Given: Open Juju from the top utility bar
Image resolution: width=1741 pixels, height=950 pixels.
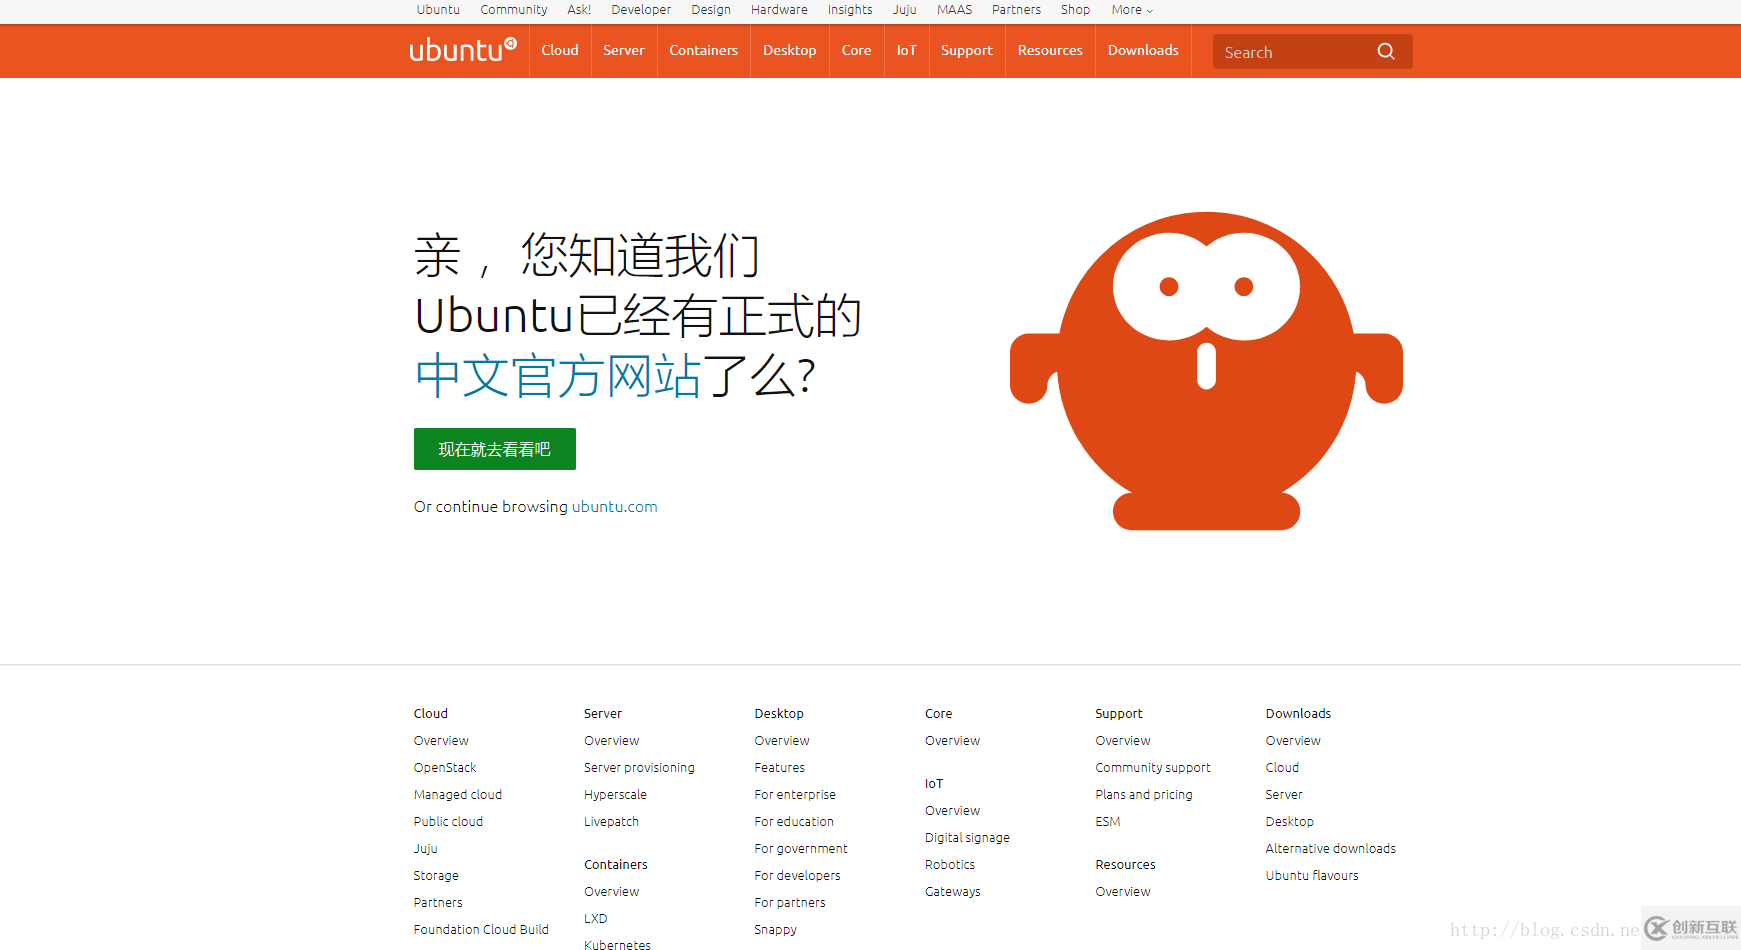Looking at the screenshot, I should coord(904,9).
